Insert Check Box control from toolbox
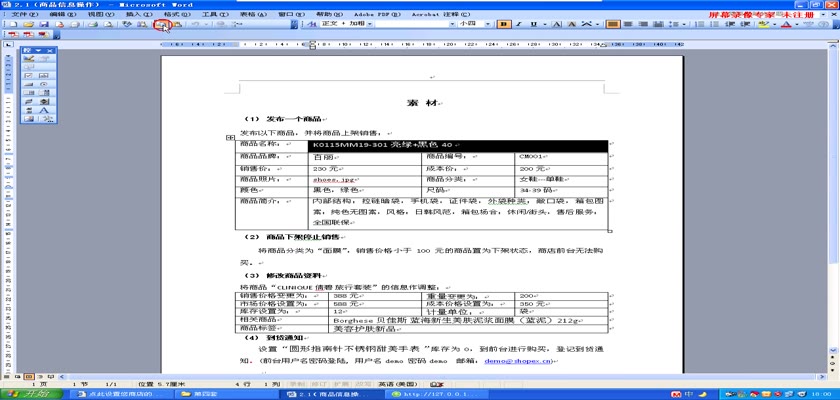Viewport: 840px width, 400px height. (29, 76)
